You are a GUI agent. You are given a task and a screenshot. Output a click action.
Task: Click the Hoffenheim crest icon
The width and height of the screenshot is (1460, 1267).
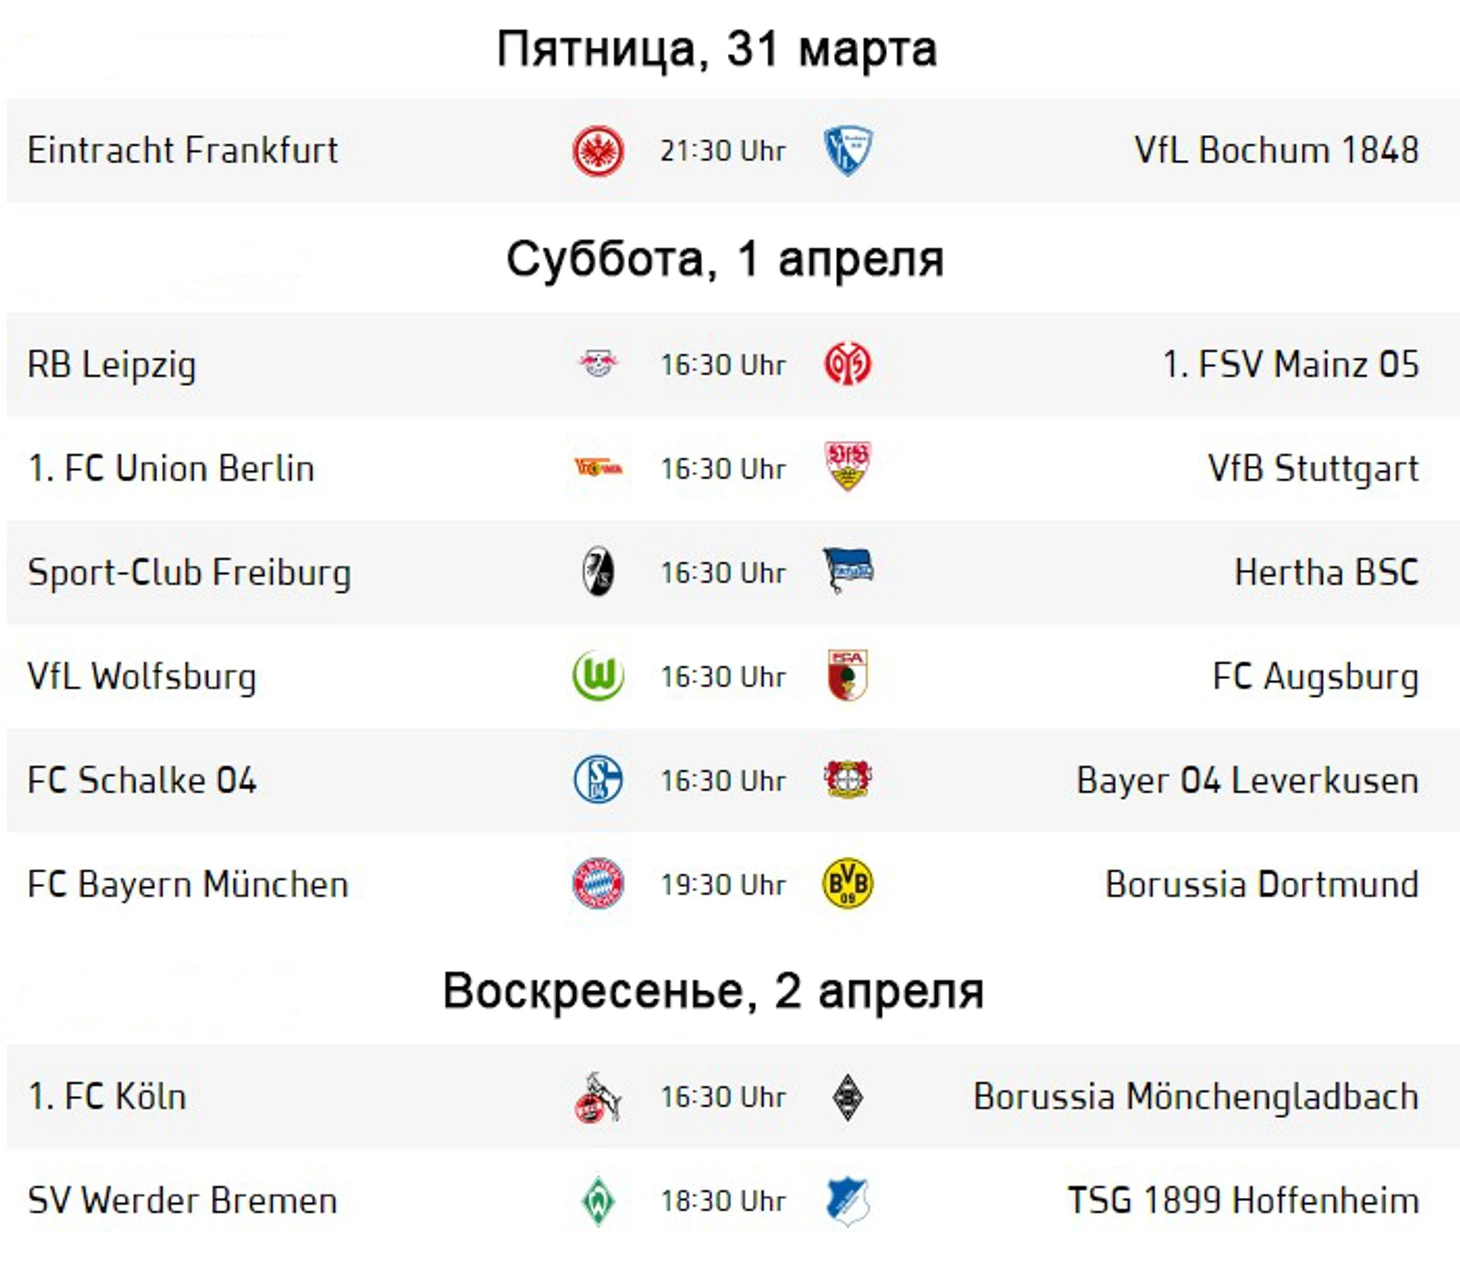(x=847, y=1201)
